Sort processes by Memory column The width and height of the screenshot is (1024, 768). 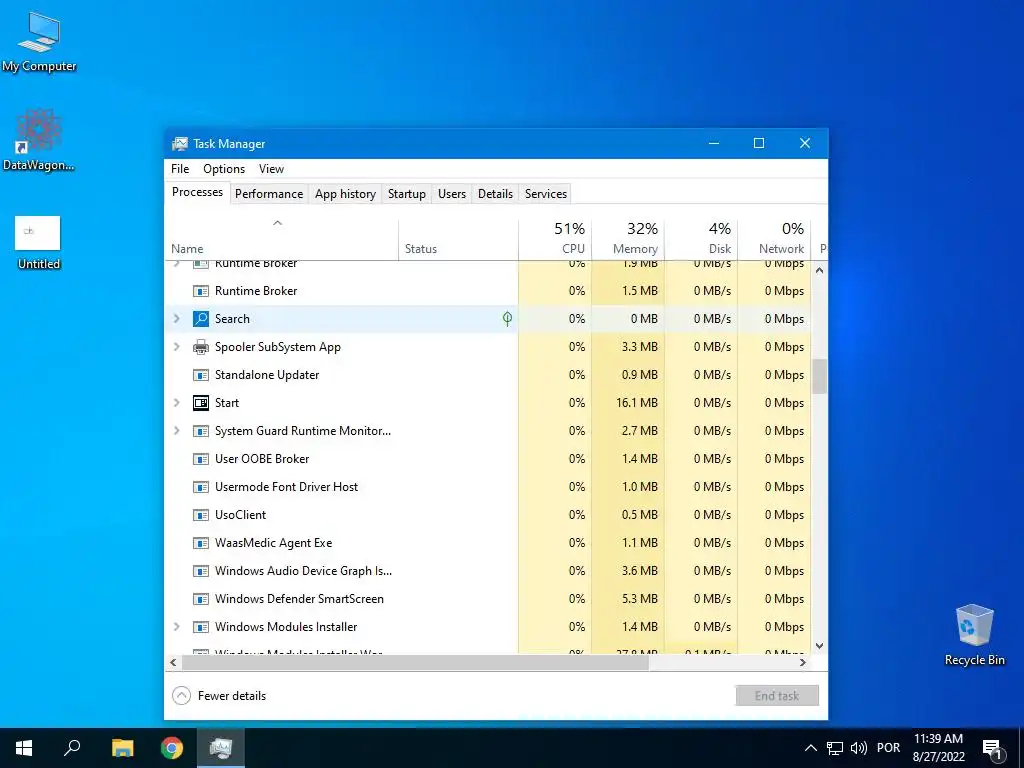tap(628, 238)
